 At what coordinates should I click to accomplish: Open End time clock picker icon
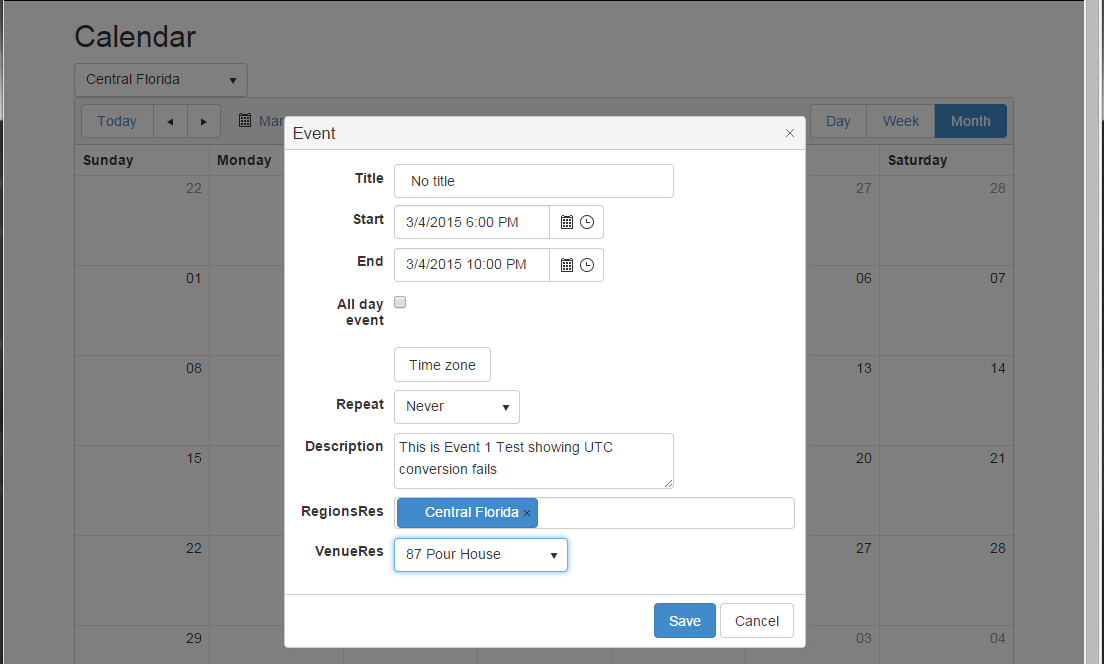[587, 265]
